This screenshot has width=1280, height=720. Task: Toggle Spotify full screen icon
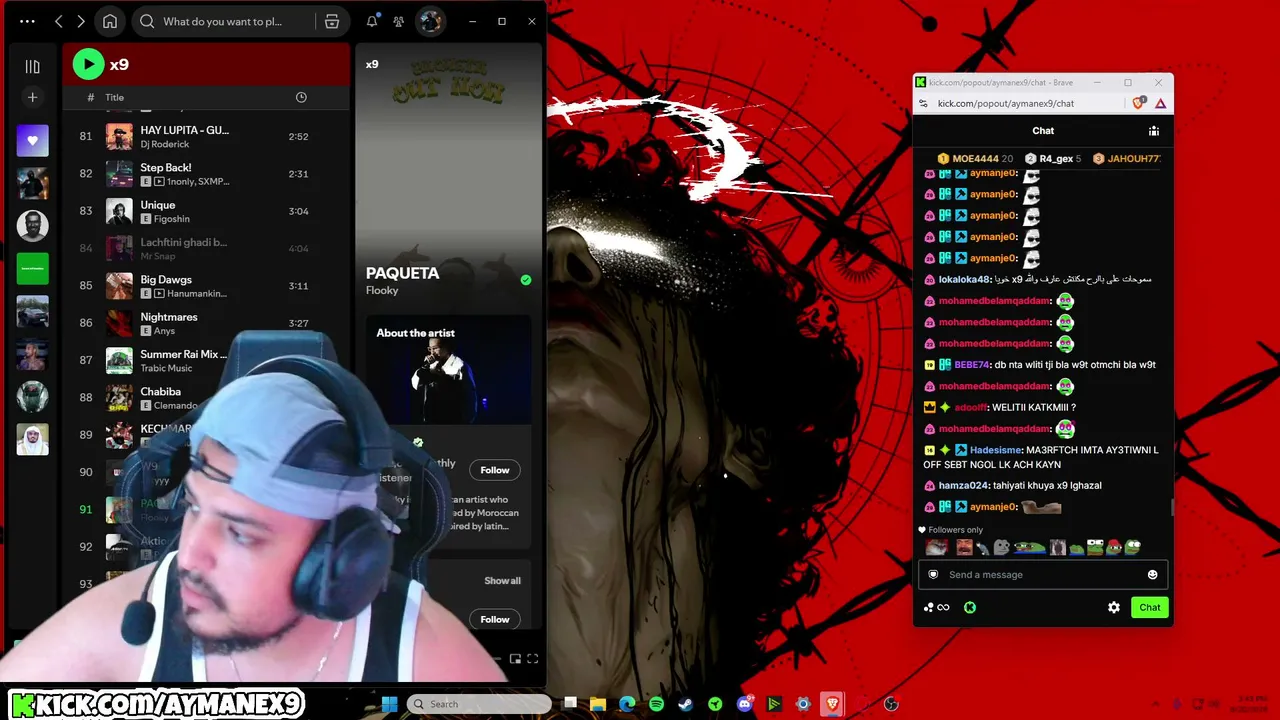point(532,659)
